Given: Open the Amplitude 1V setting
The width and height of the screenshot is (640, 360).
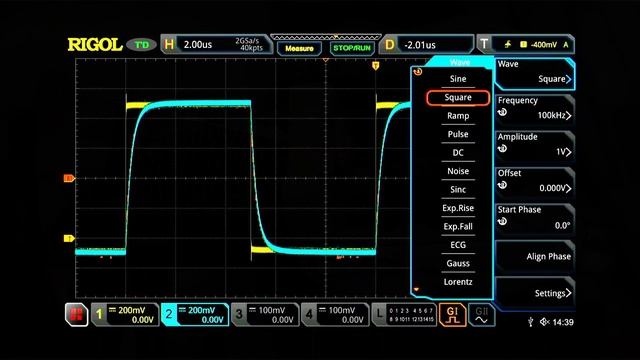Looking at the screenshot, I should tap(535, 146).
